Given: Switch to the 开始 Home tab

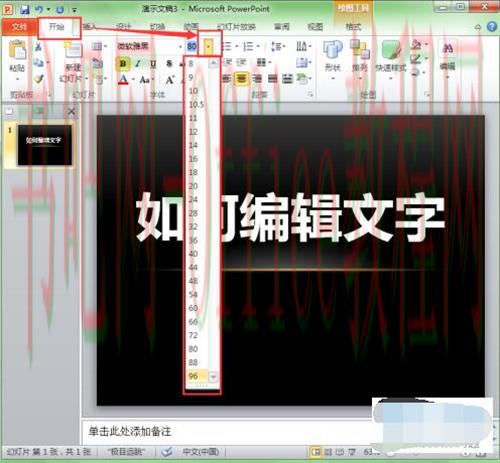Looking at the screenshot, I should tap(57, 26).
